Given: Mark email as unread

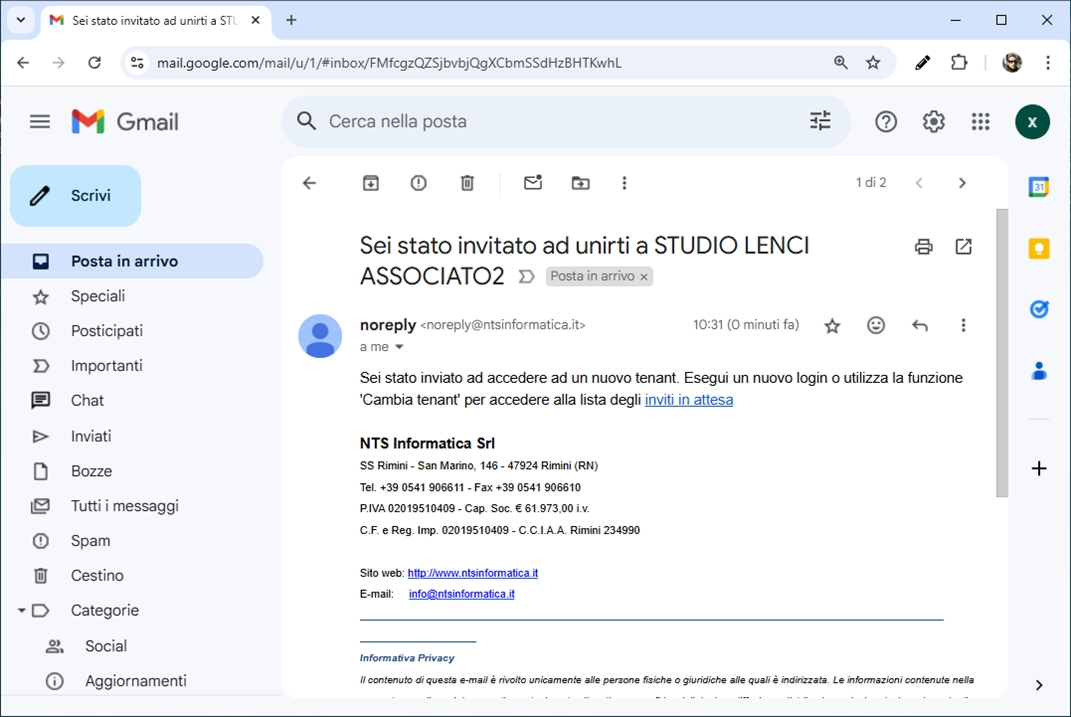Looking at the screenshot, I should point(533,182).
